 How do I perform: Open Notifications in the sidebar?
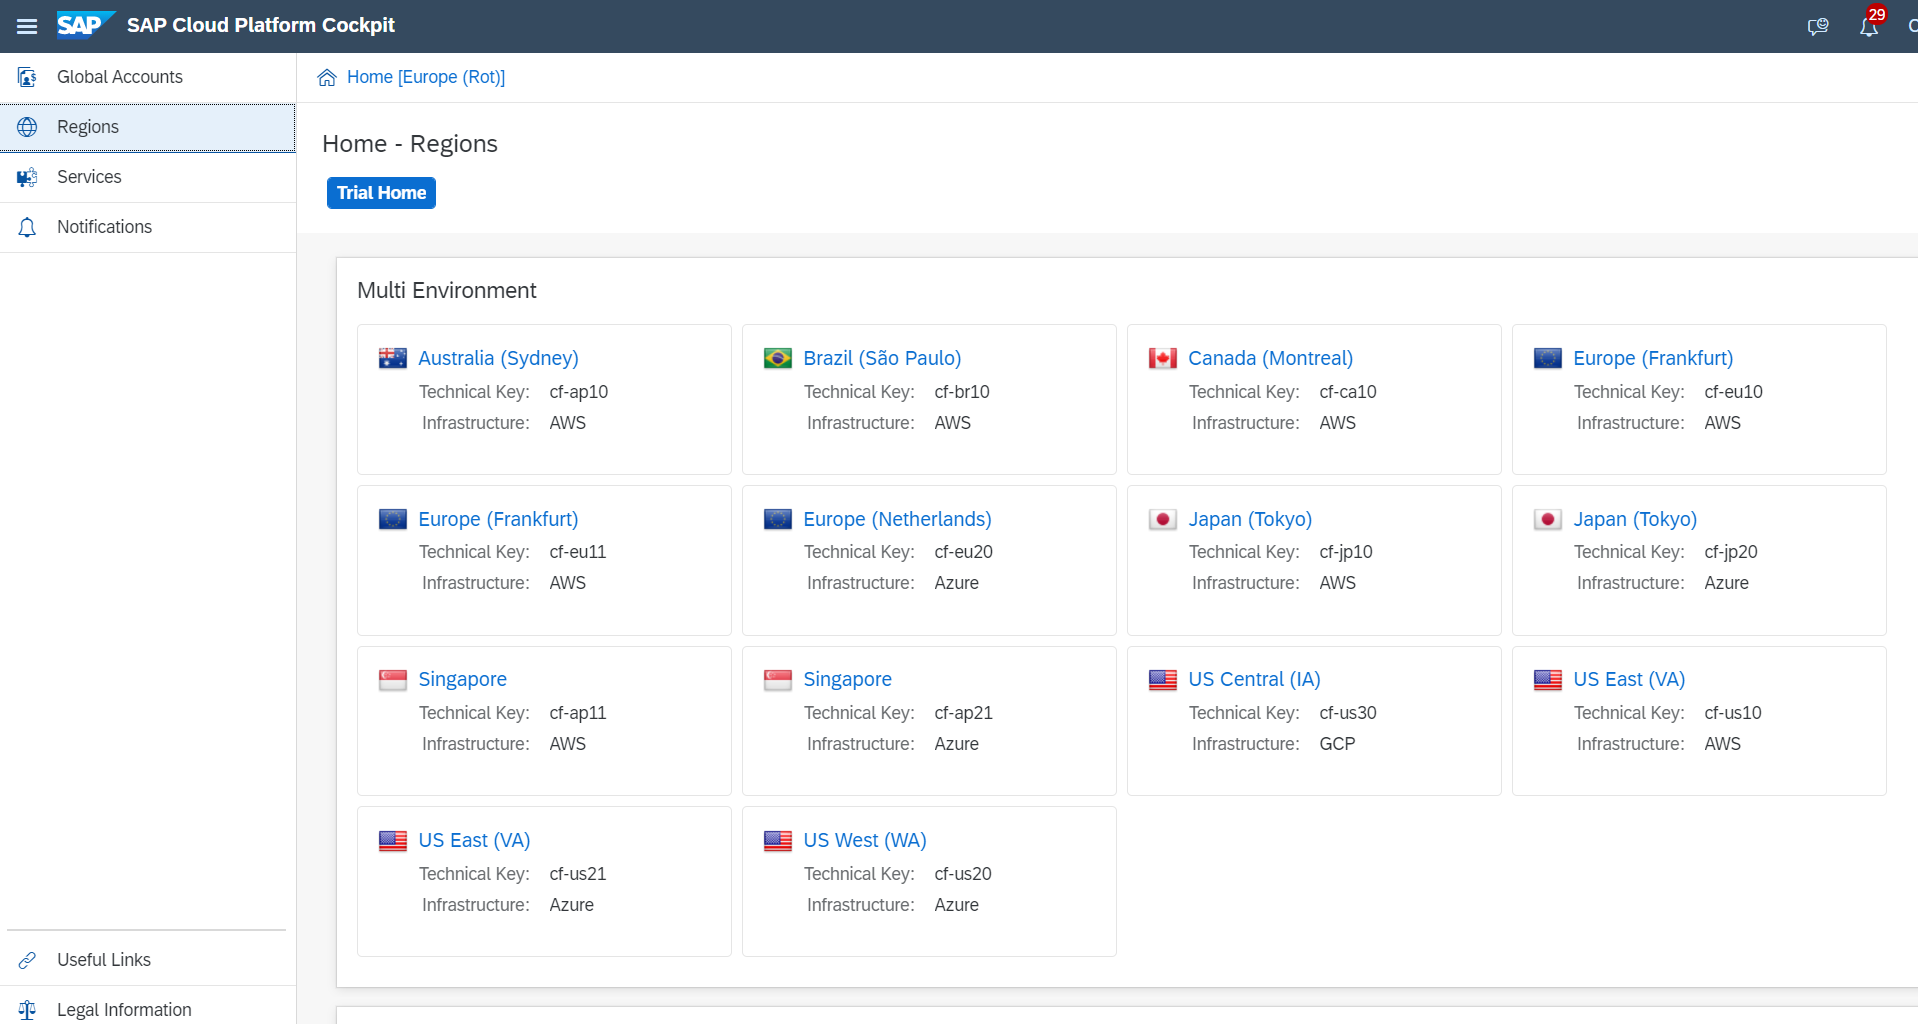pos(148,227)
